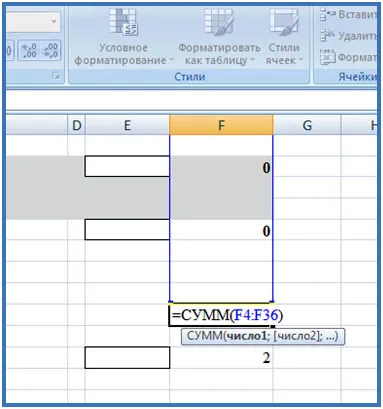This screenshot has width=383, height=409.
Task: Open the number format dropdown
Action: click(x=54, y=22)
